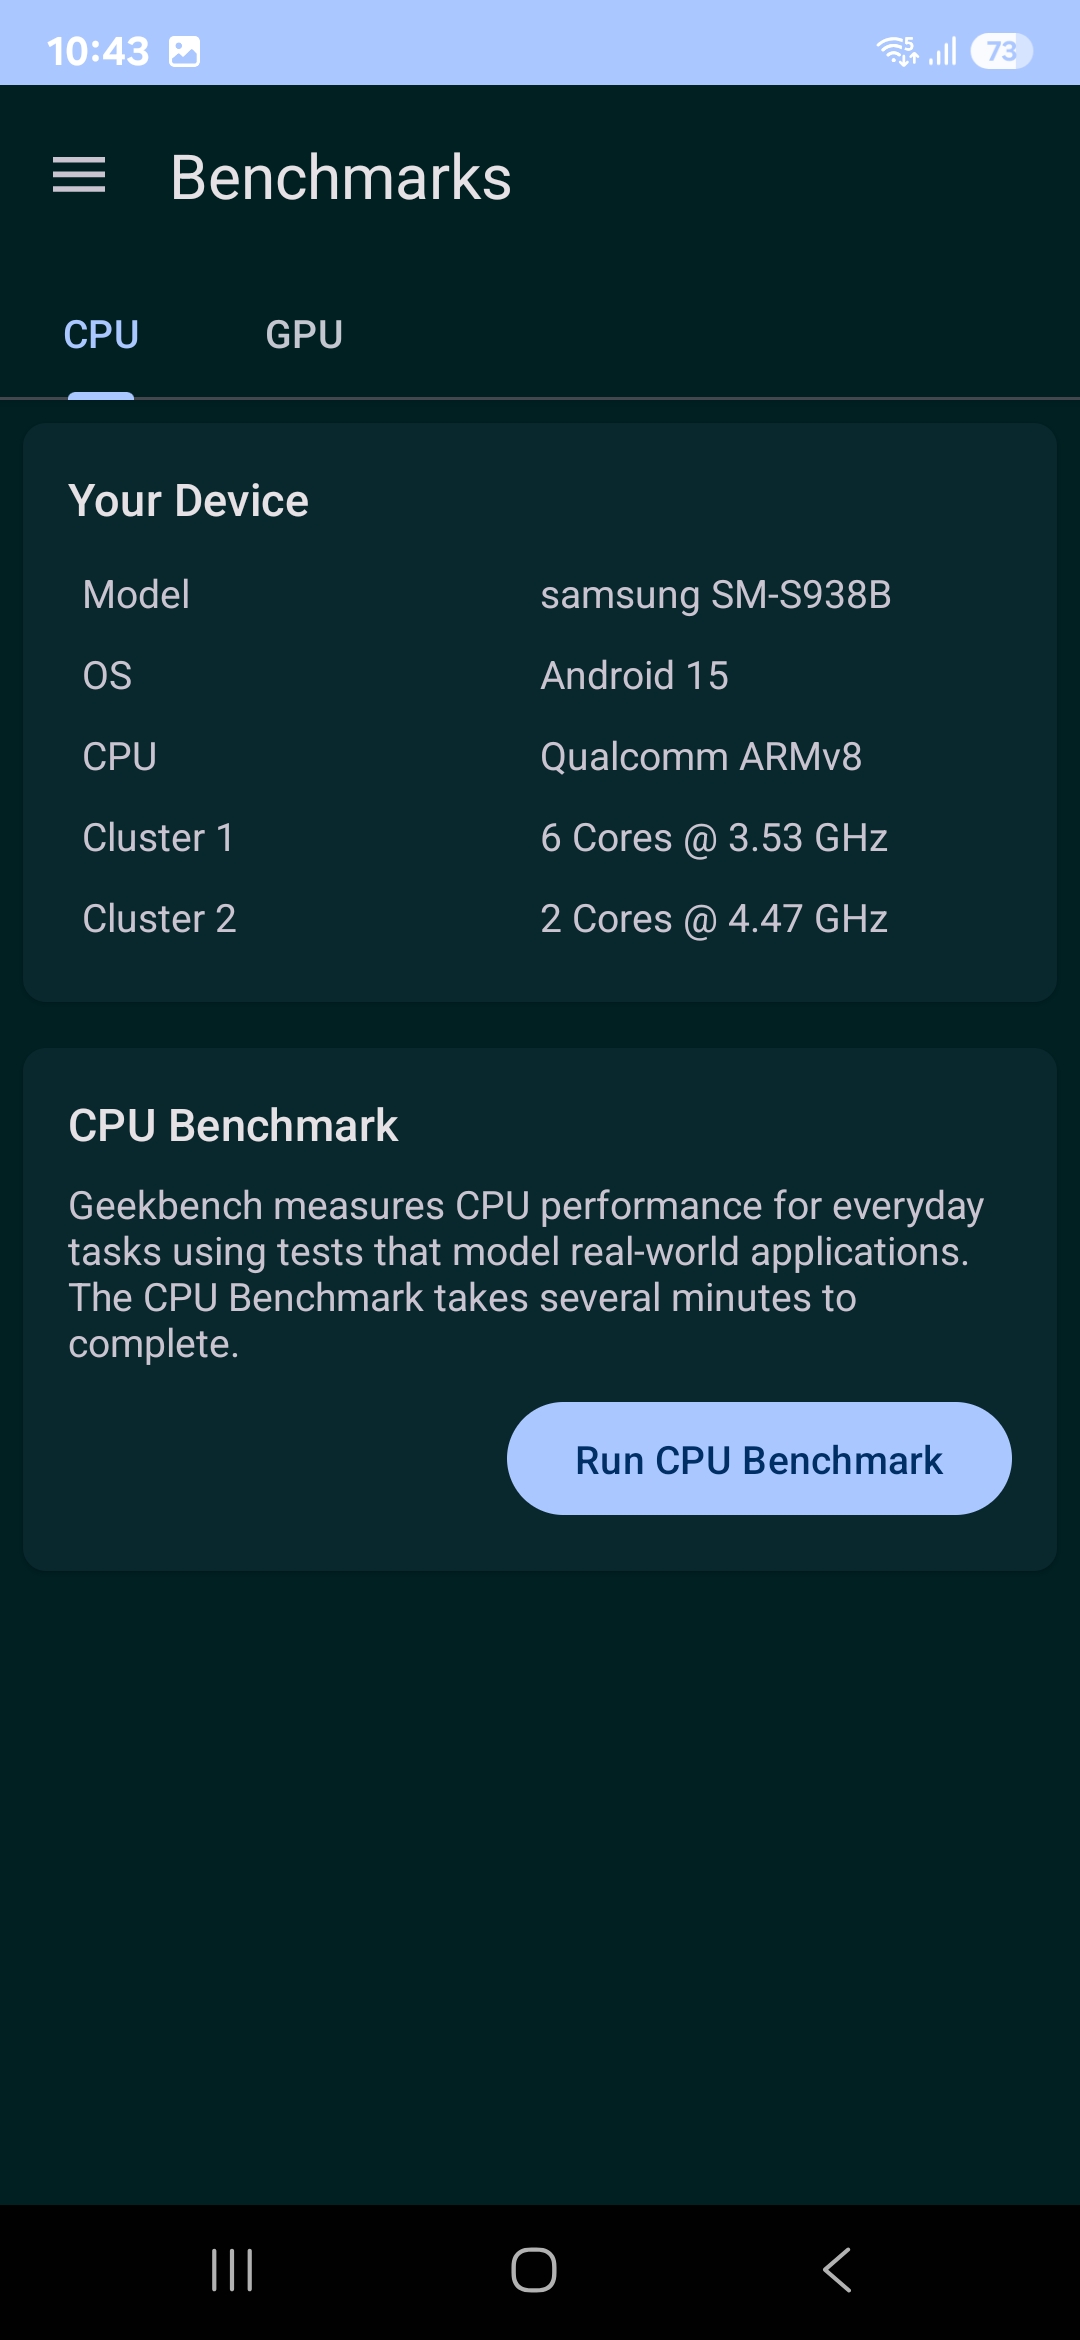1080x2340 pixels.
Task: Tap the Qualcomm ARMv8 CPU value
Action: (700, 757)
